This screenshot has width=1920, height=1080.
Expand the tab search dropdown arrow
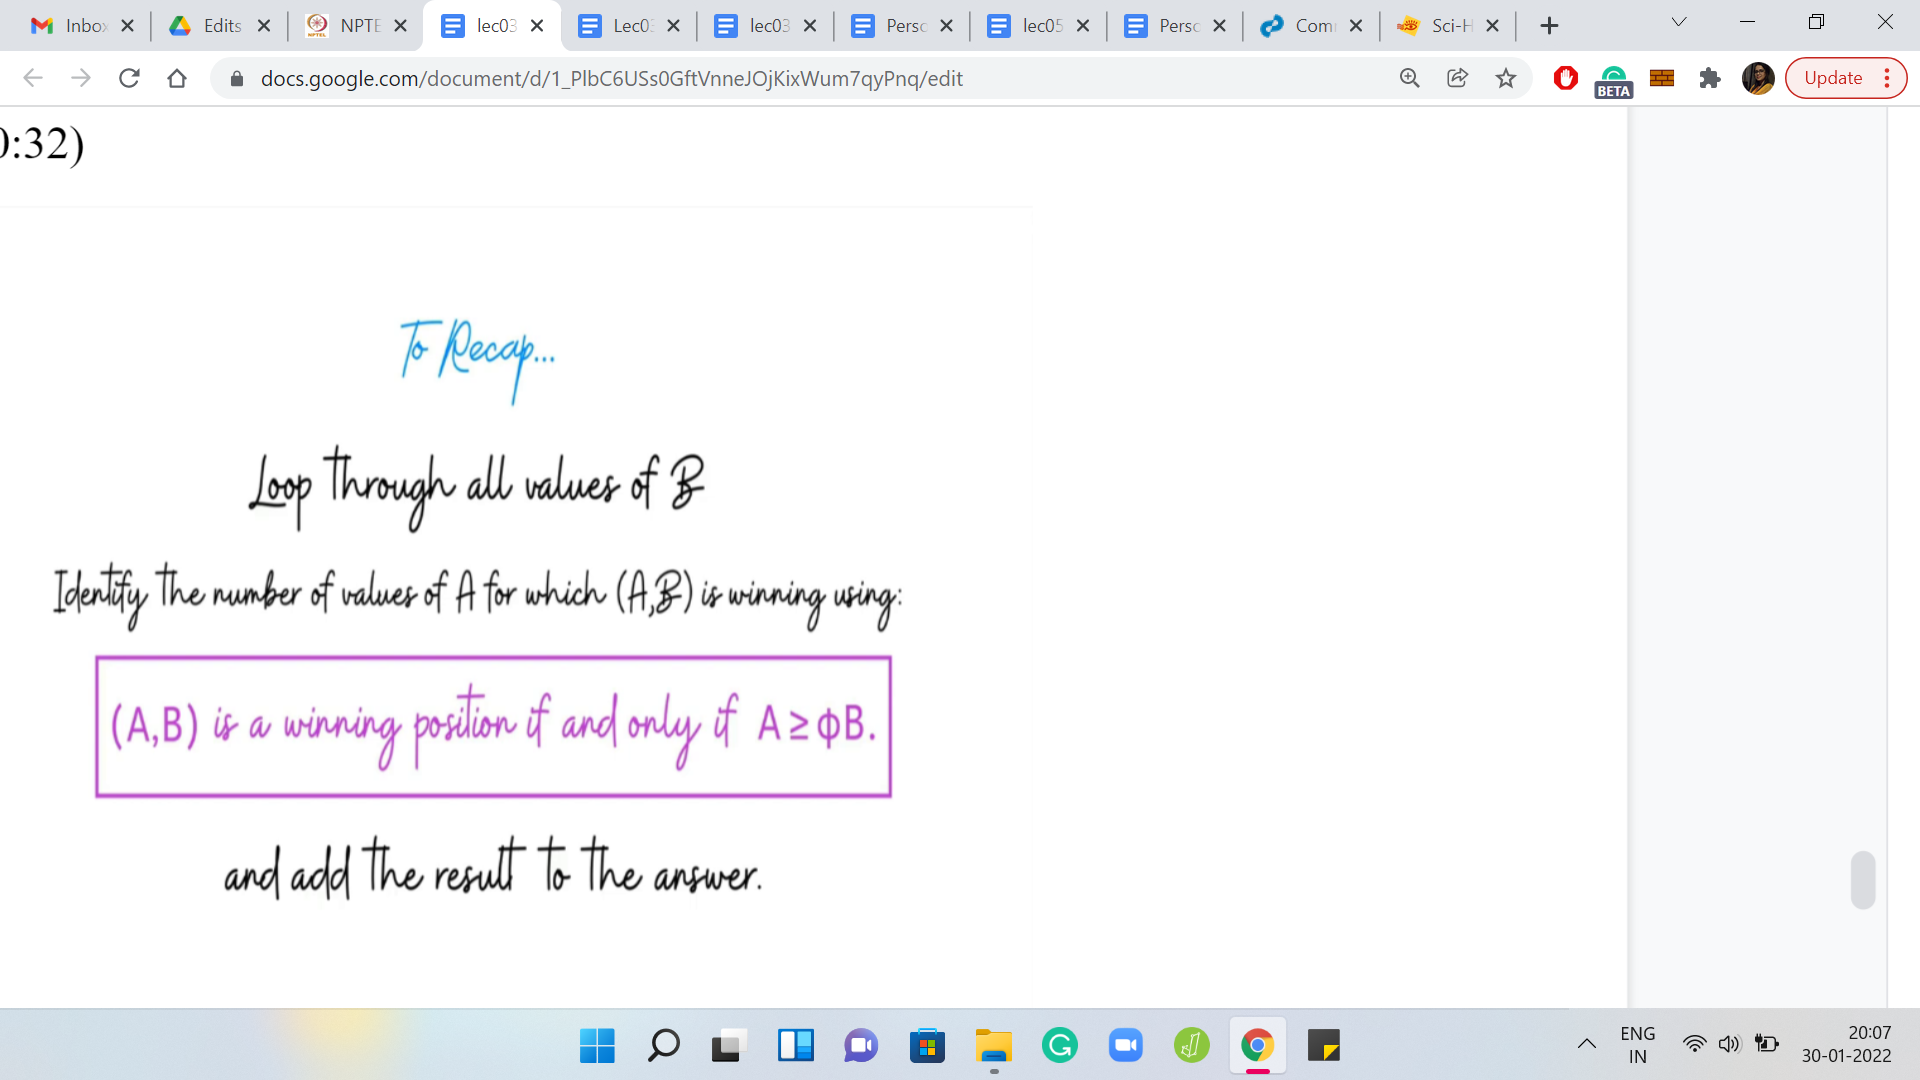tap(1678, 22)
